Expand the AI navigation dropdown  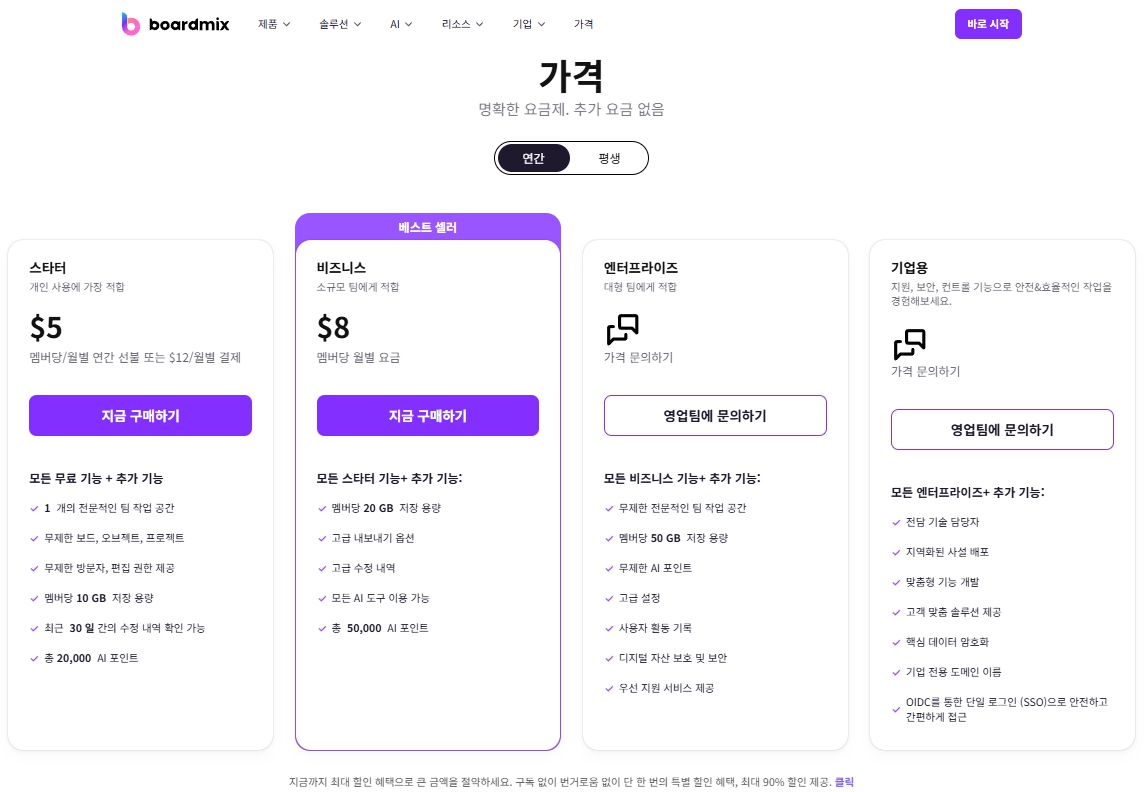coord(401,24)
